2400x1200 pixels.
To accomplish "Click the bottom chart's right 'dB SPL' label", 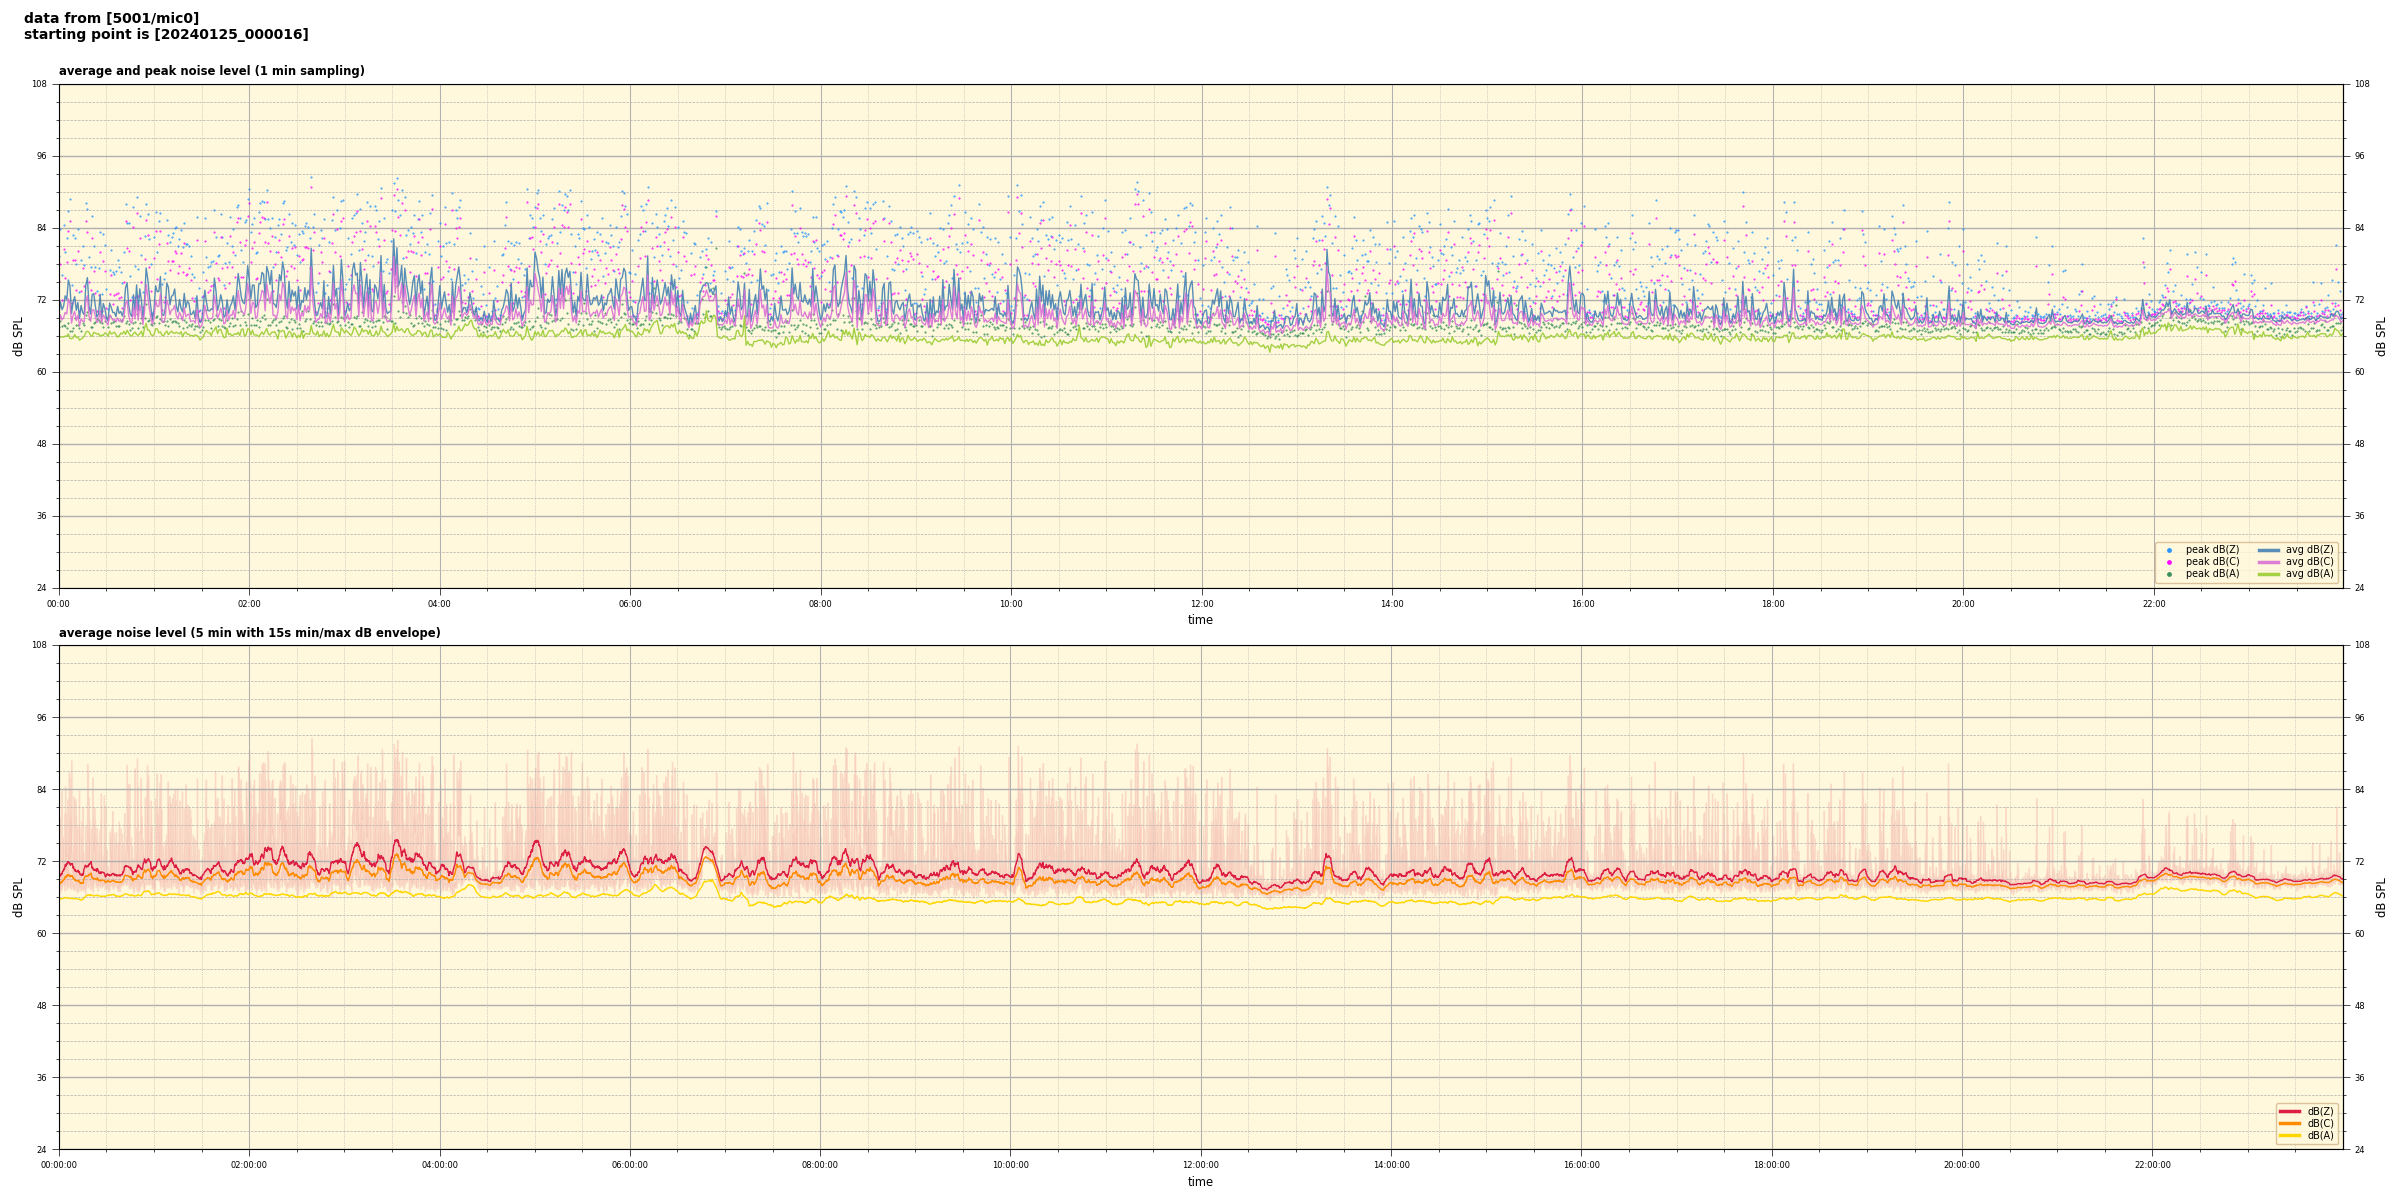I will (x=2381, y=897).
